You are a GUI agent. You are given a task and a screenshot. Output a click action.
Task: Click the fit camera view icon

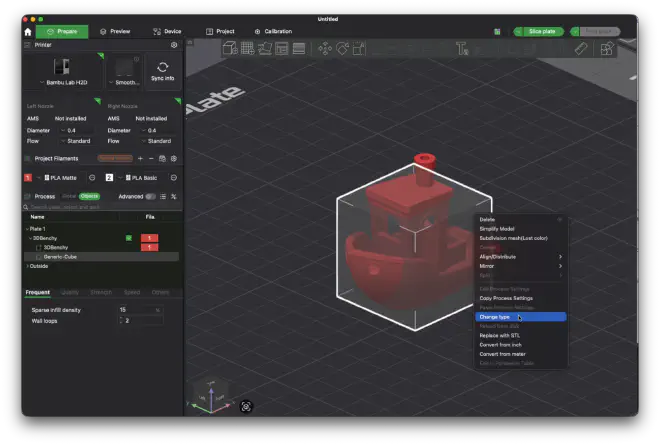tap(246, 406)
